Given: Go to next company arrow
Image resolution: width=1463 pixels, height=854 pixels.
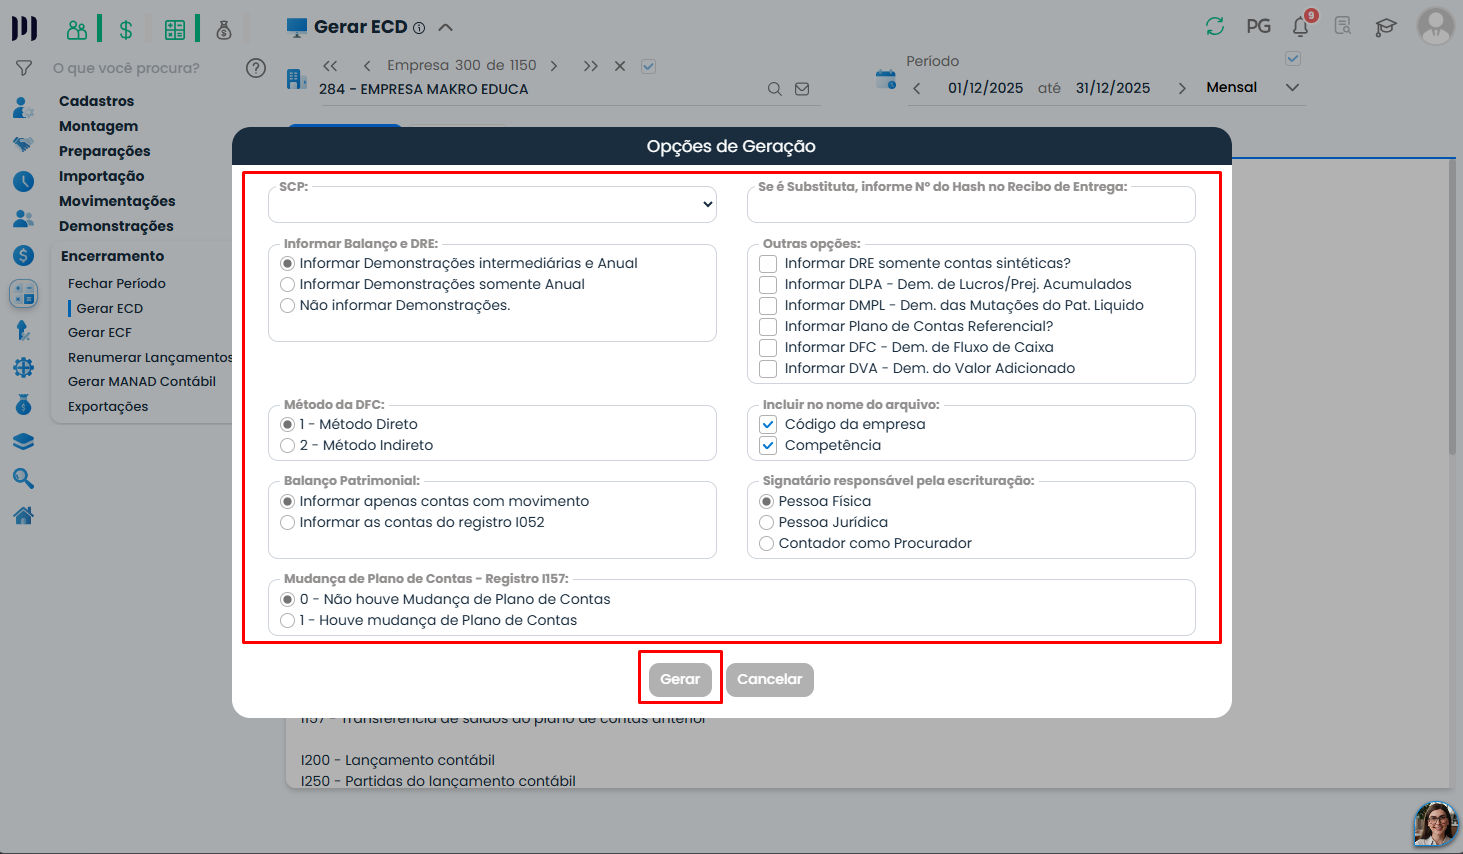Looking at the screenshot, I should coord(554,66).
